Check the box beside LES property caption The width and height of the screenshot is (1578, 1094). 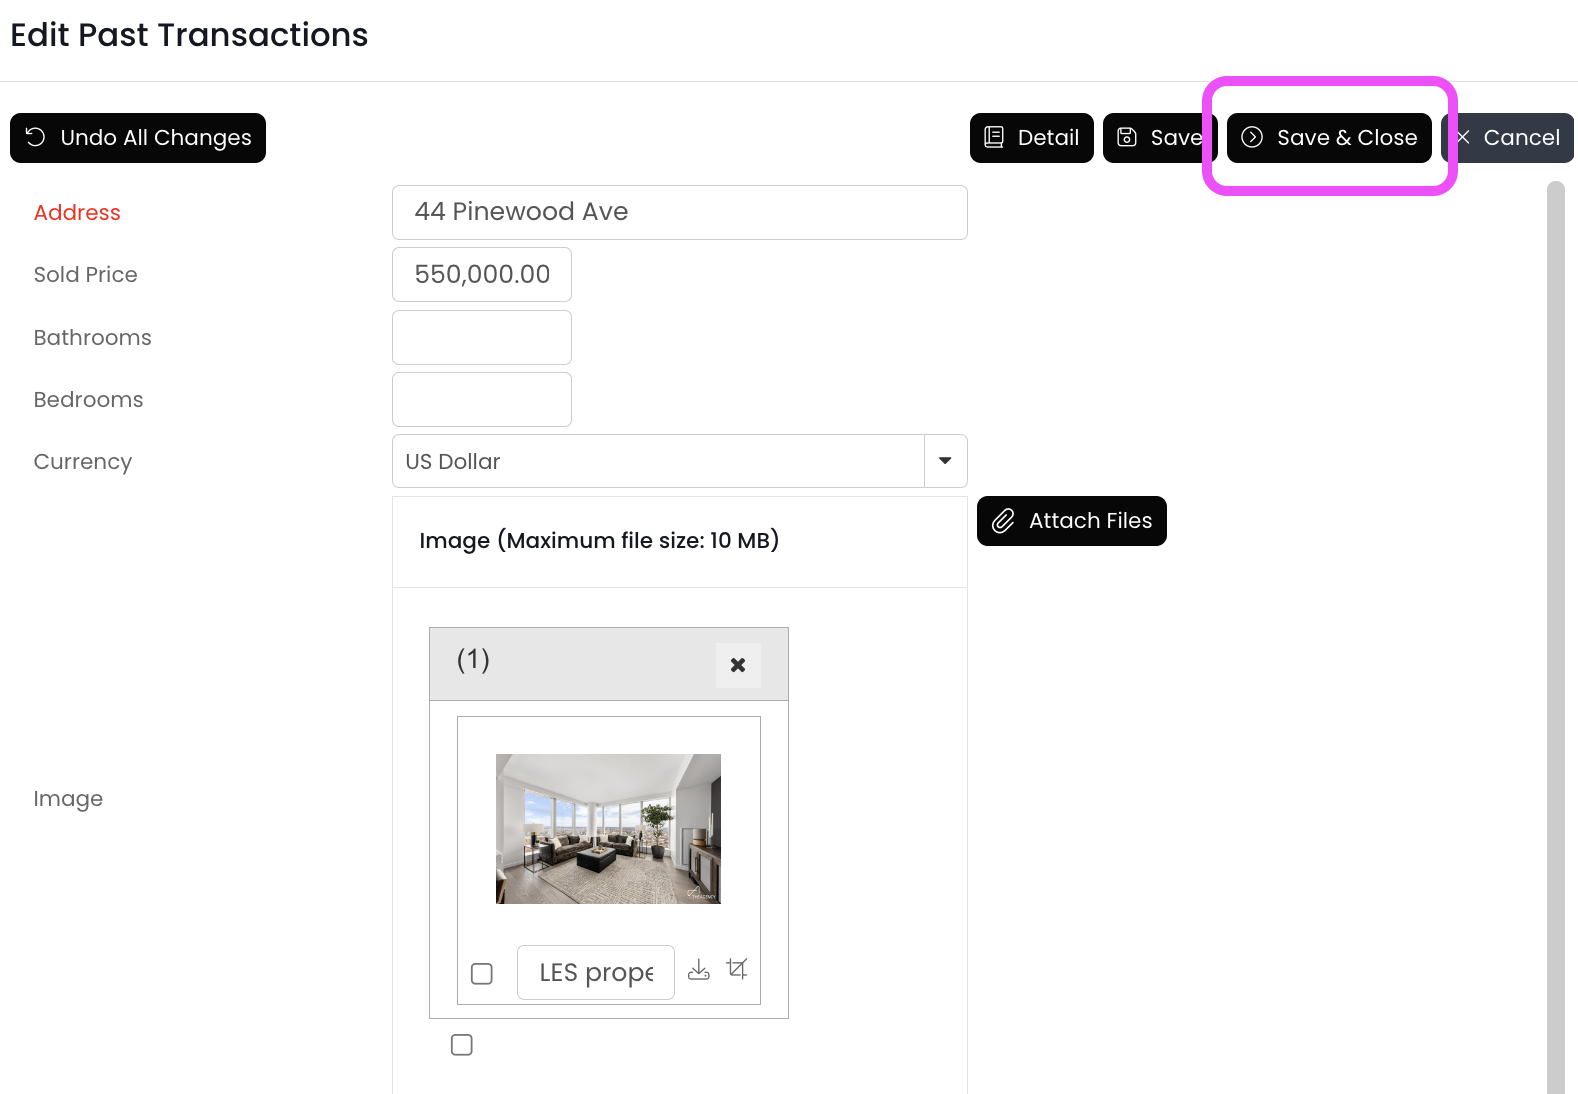482,974
